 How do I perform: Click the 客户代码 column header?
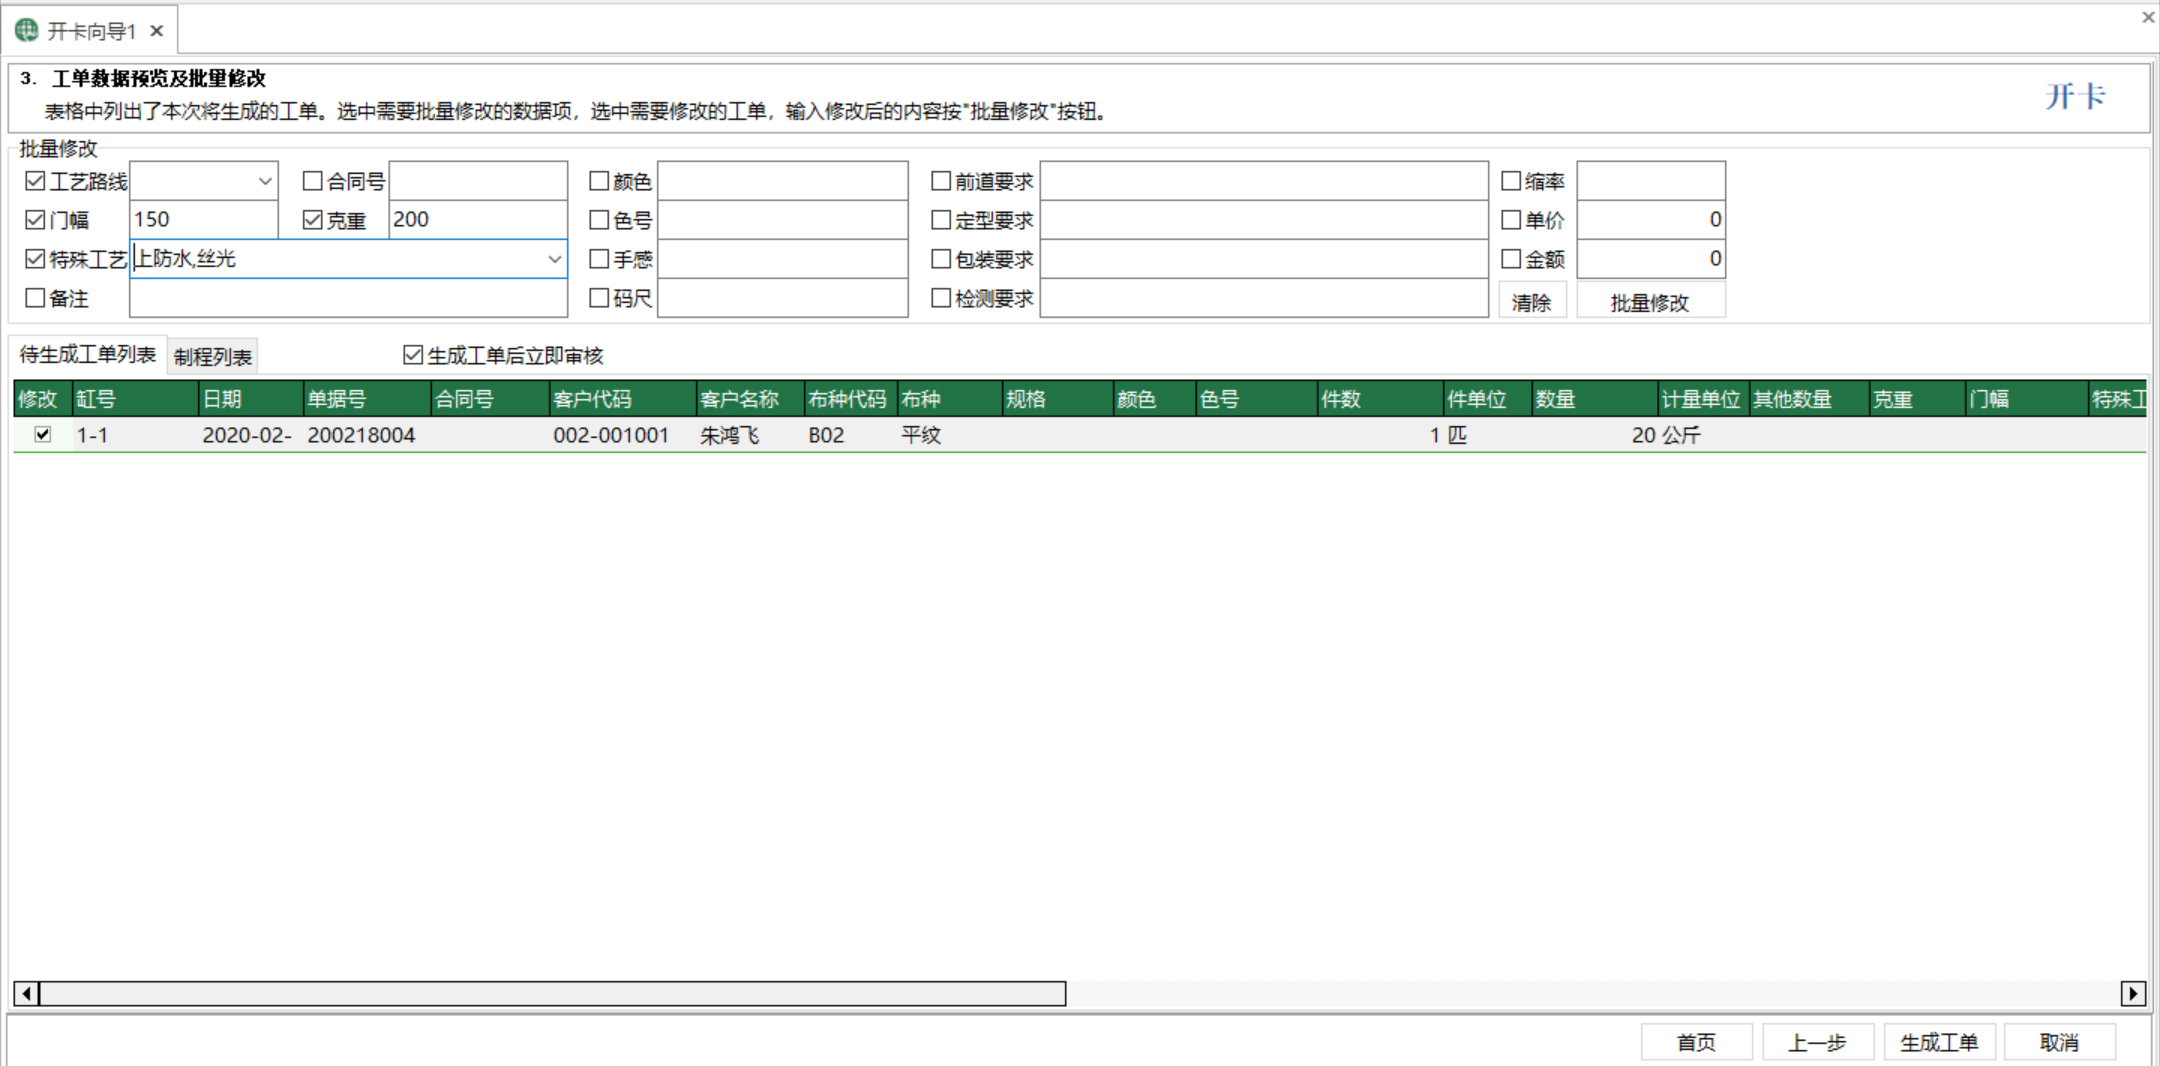pos(623,399)
